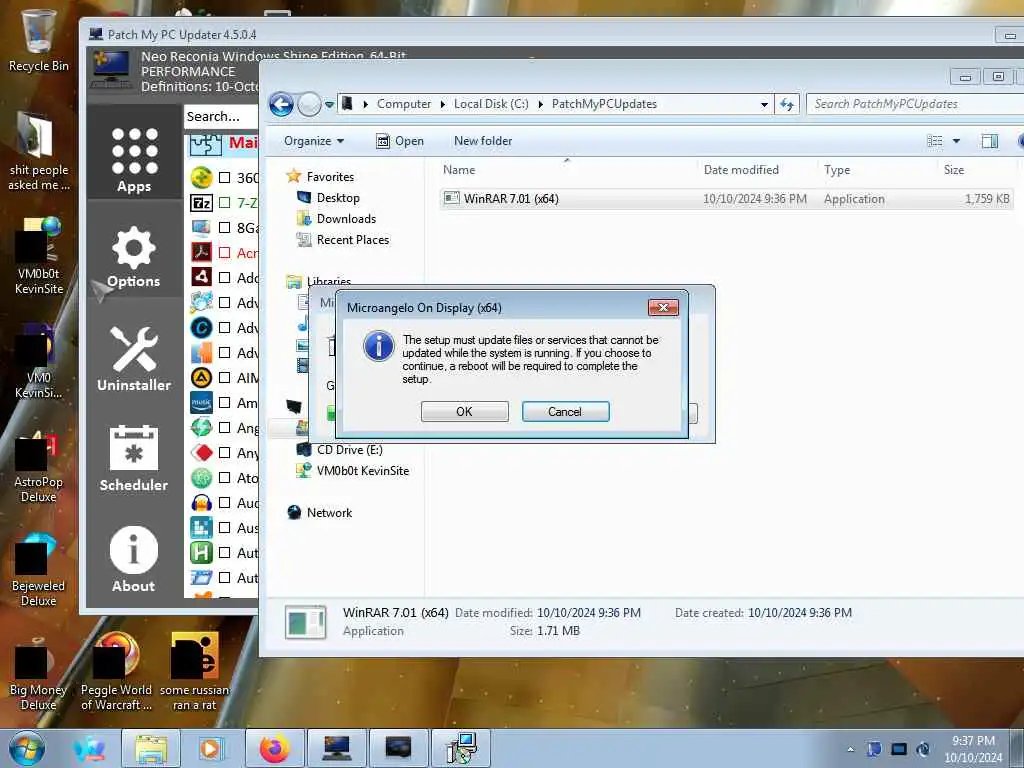Screen dimensions: 1024x768
Task: Close the Microangelo On Display dialog
Action: coord(663,308)
